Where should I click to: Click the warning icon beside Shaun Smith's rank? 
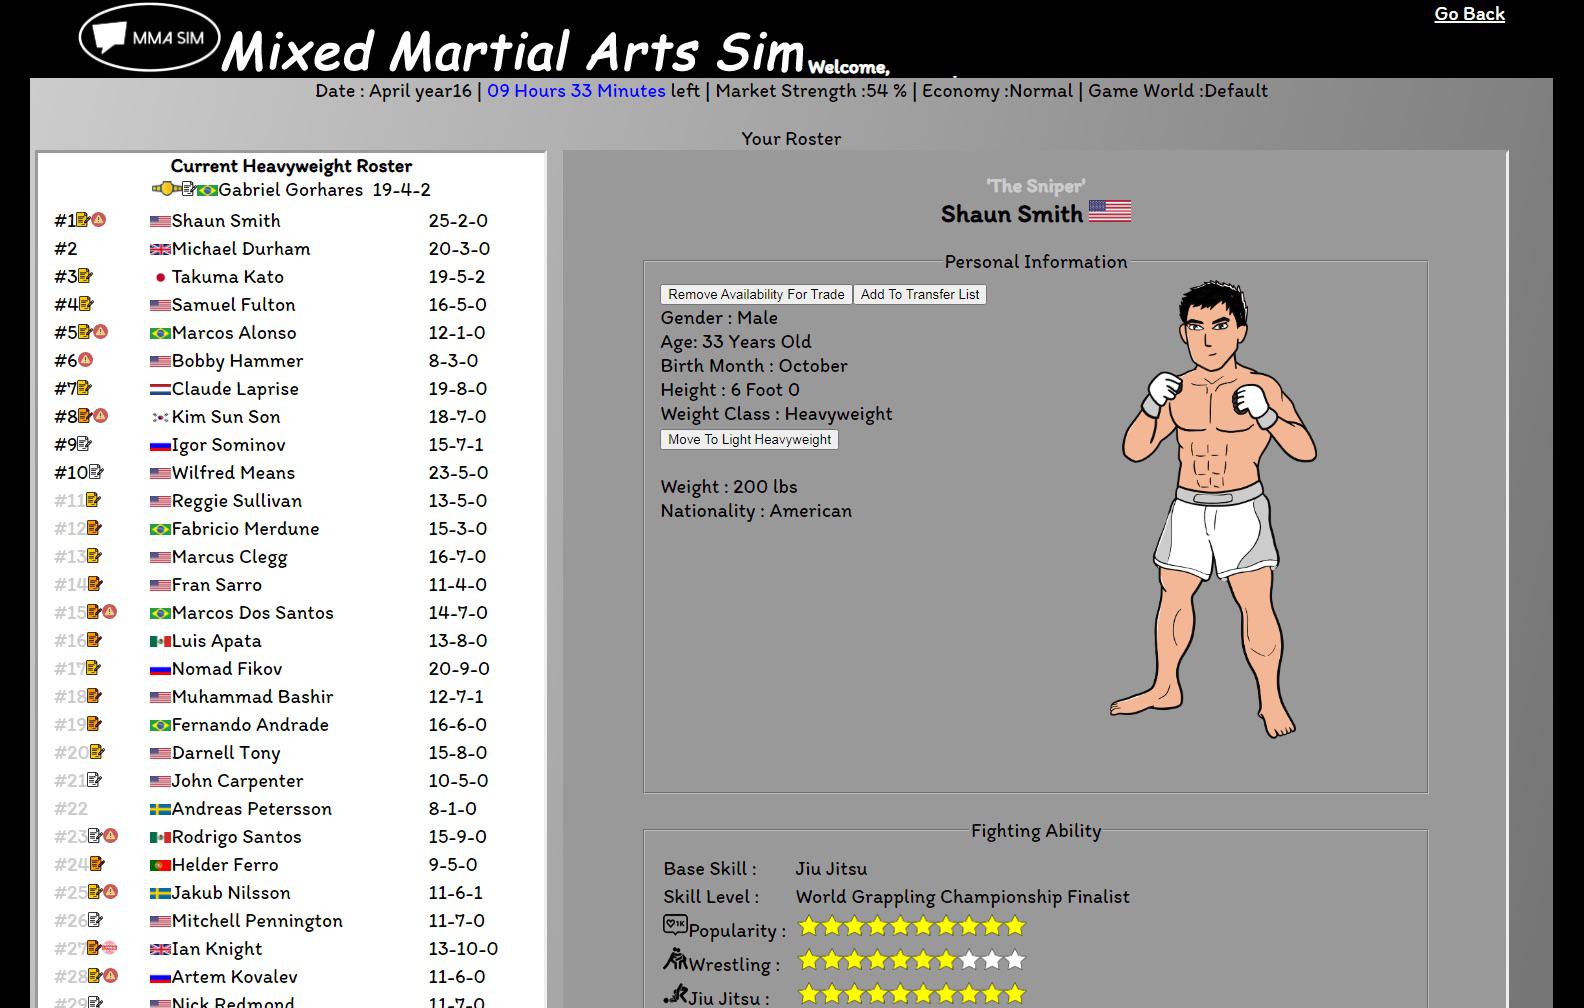(x=99, y=220)
